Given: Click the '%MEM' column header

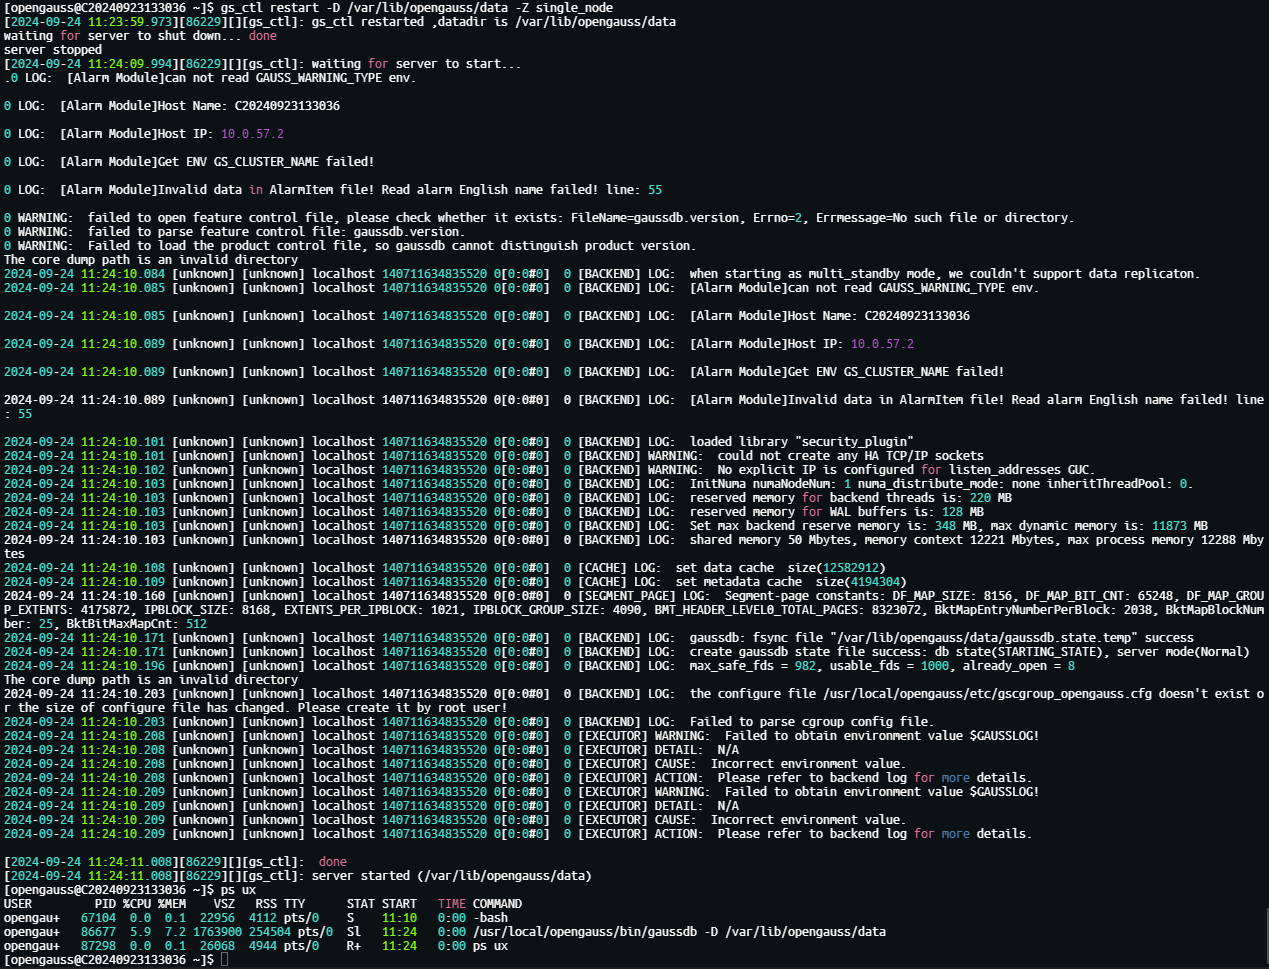Looking at the screenshot, I should (172, 903).
